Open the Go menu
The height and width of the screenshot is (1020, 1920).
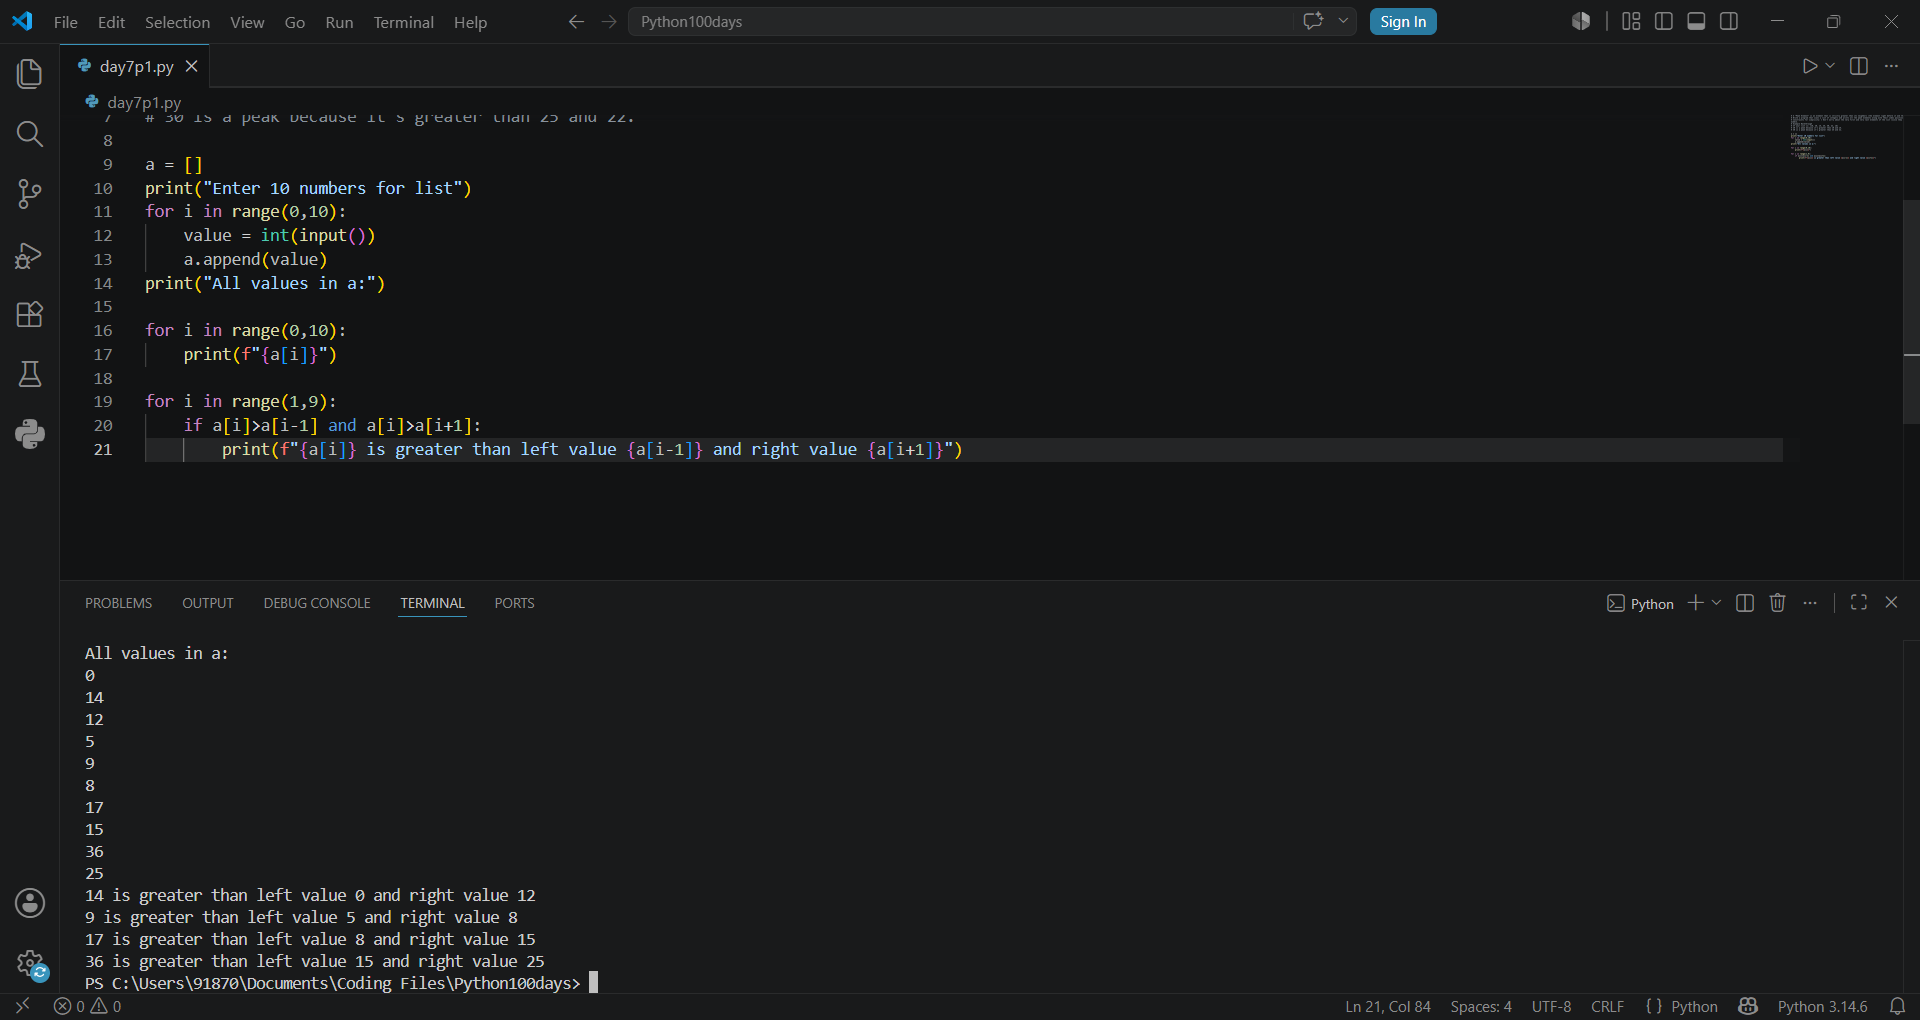[x=295, y=22]
